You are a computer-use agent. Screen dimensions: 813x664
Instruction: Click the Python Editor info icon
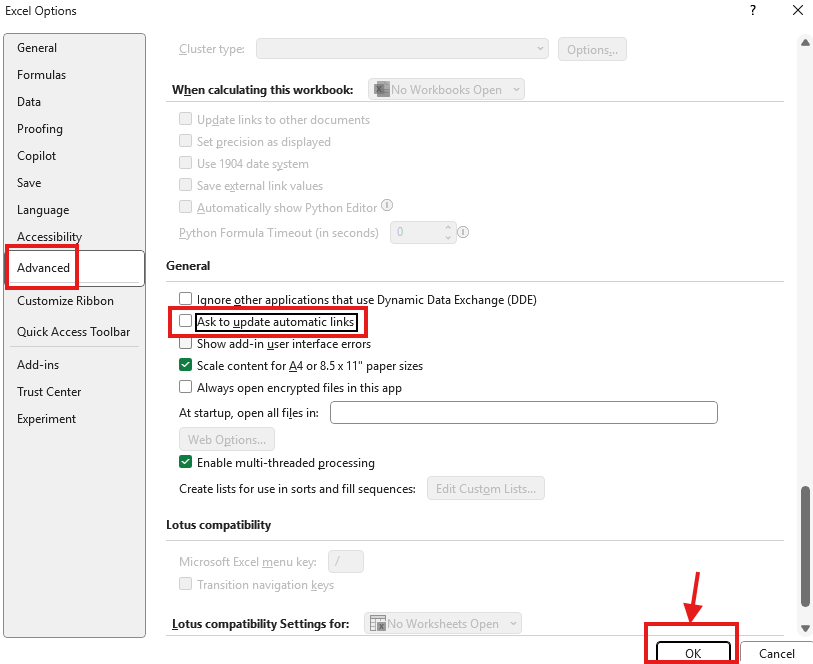coord(387,205)
